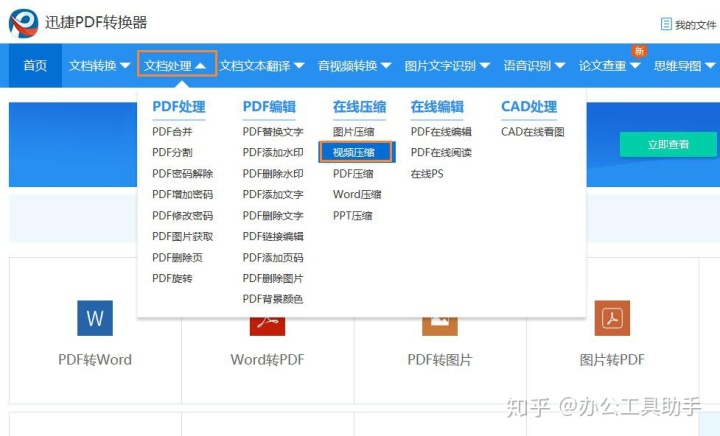Expand the 文档文本翻译 dropdown menu
This screenshot has height=436, width=720.
coord(262,66)
